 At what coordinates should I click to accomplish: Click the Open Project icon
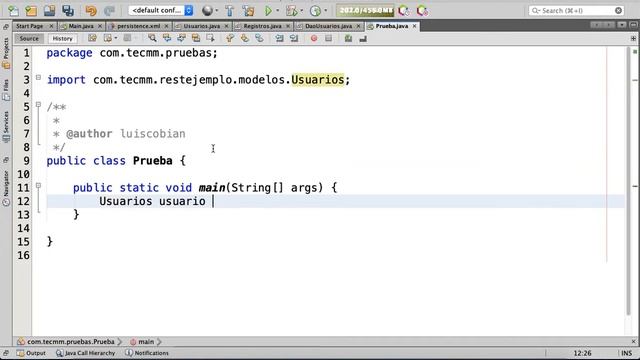[49, 11]
